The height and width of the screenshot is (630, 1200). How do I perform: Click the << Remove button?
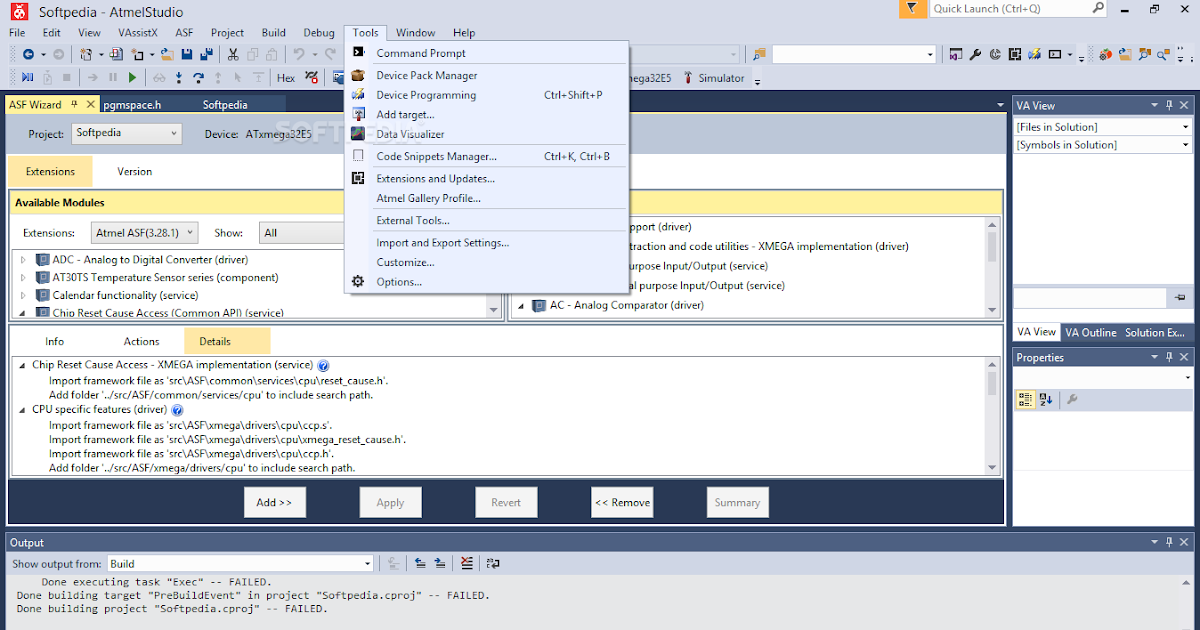click(622, 502)
